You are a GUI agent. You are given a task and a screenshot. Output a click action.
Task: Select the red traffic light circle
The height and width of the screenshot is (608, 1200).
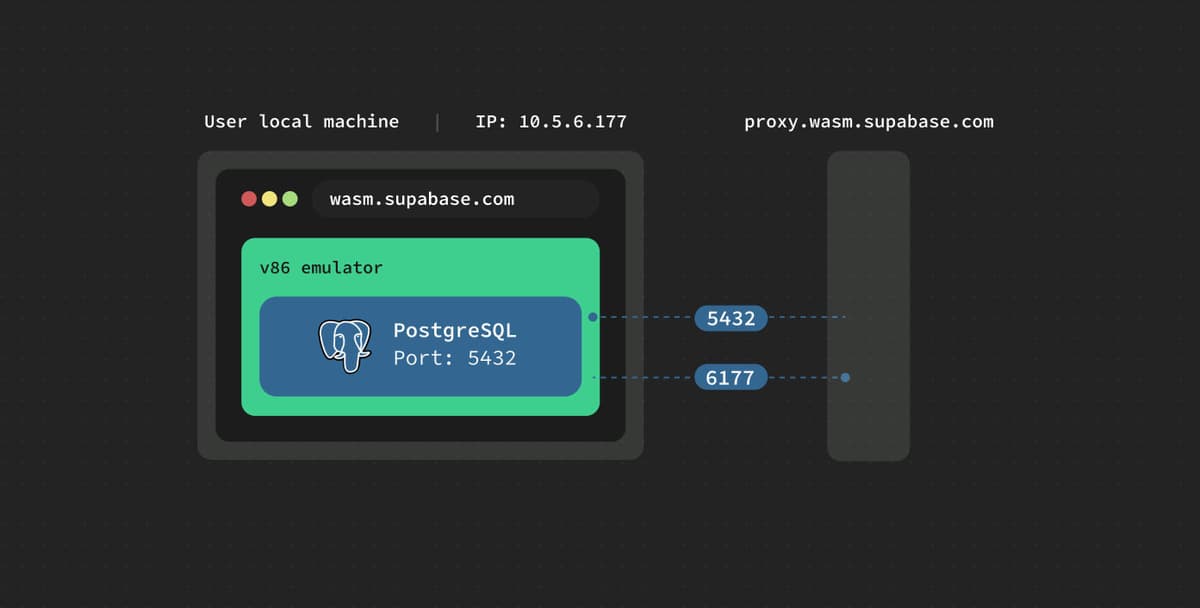(x=248, y=199)
